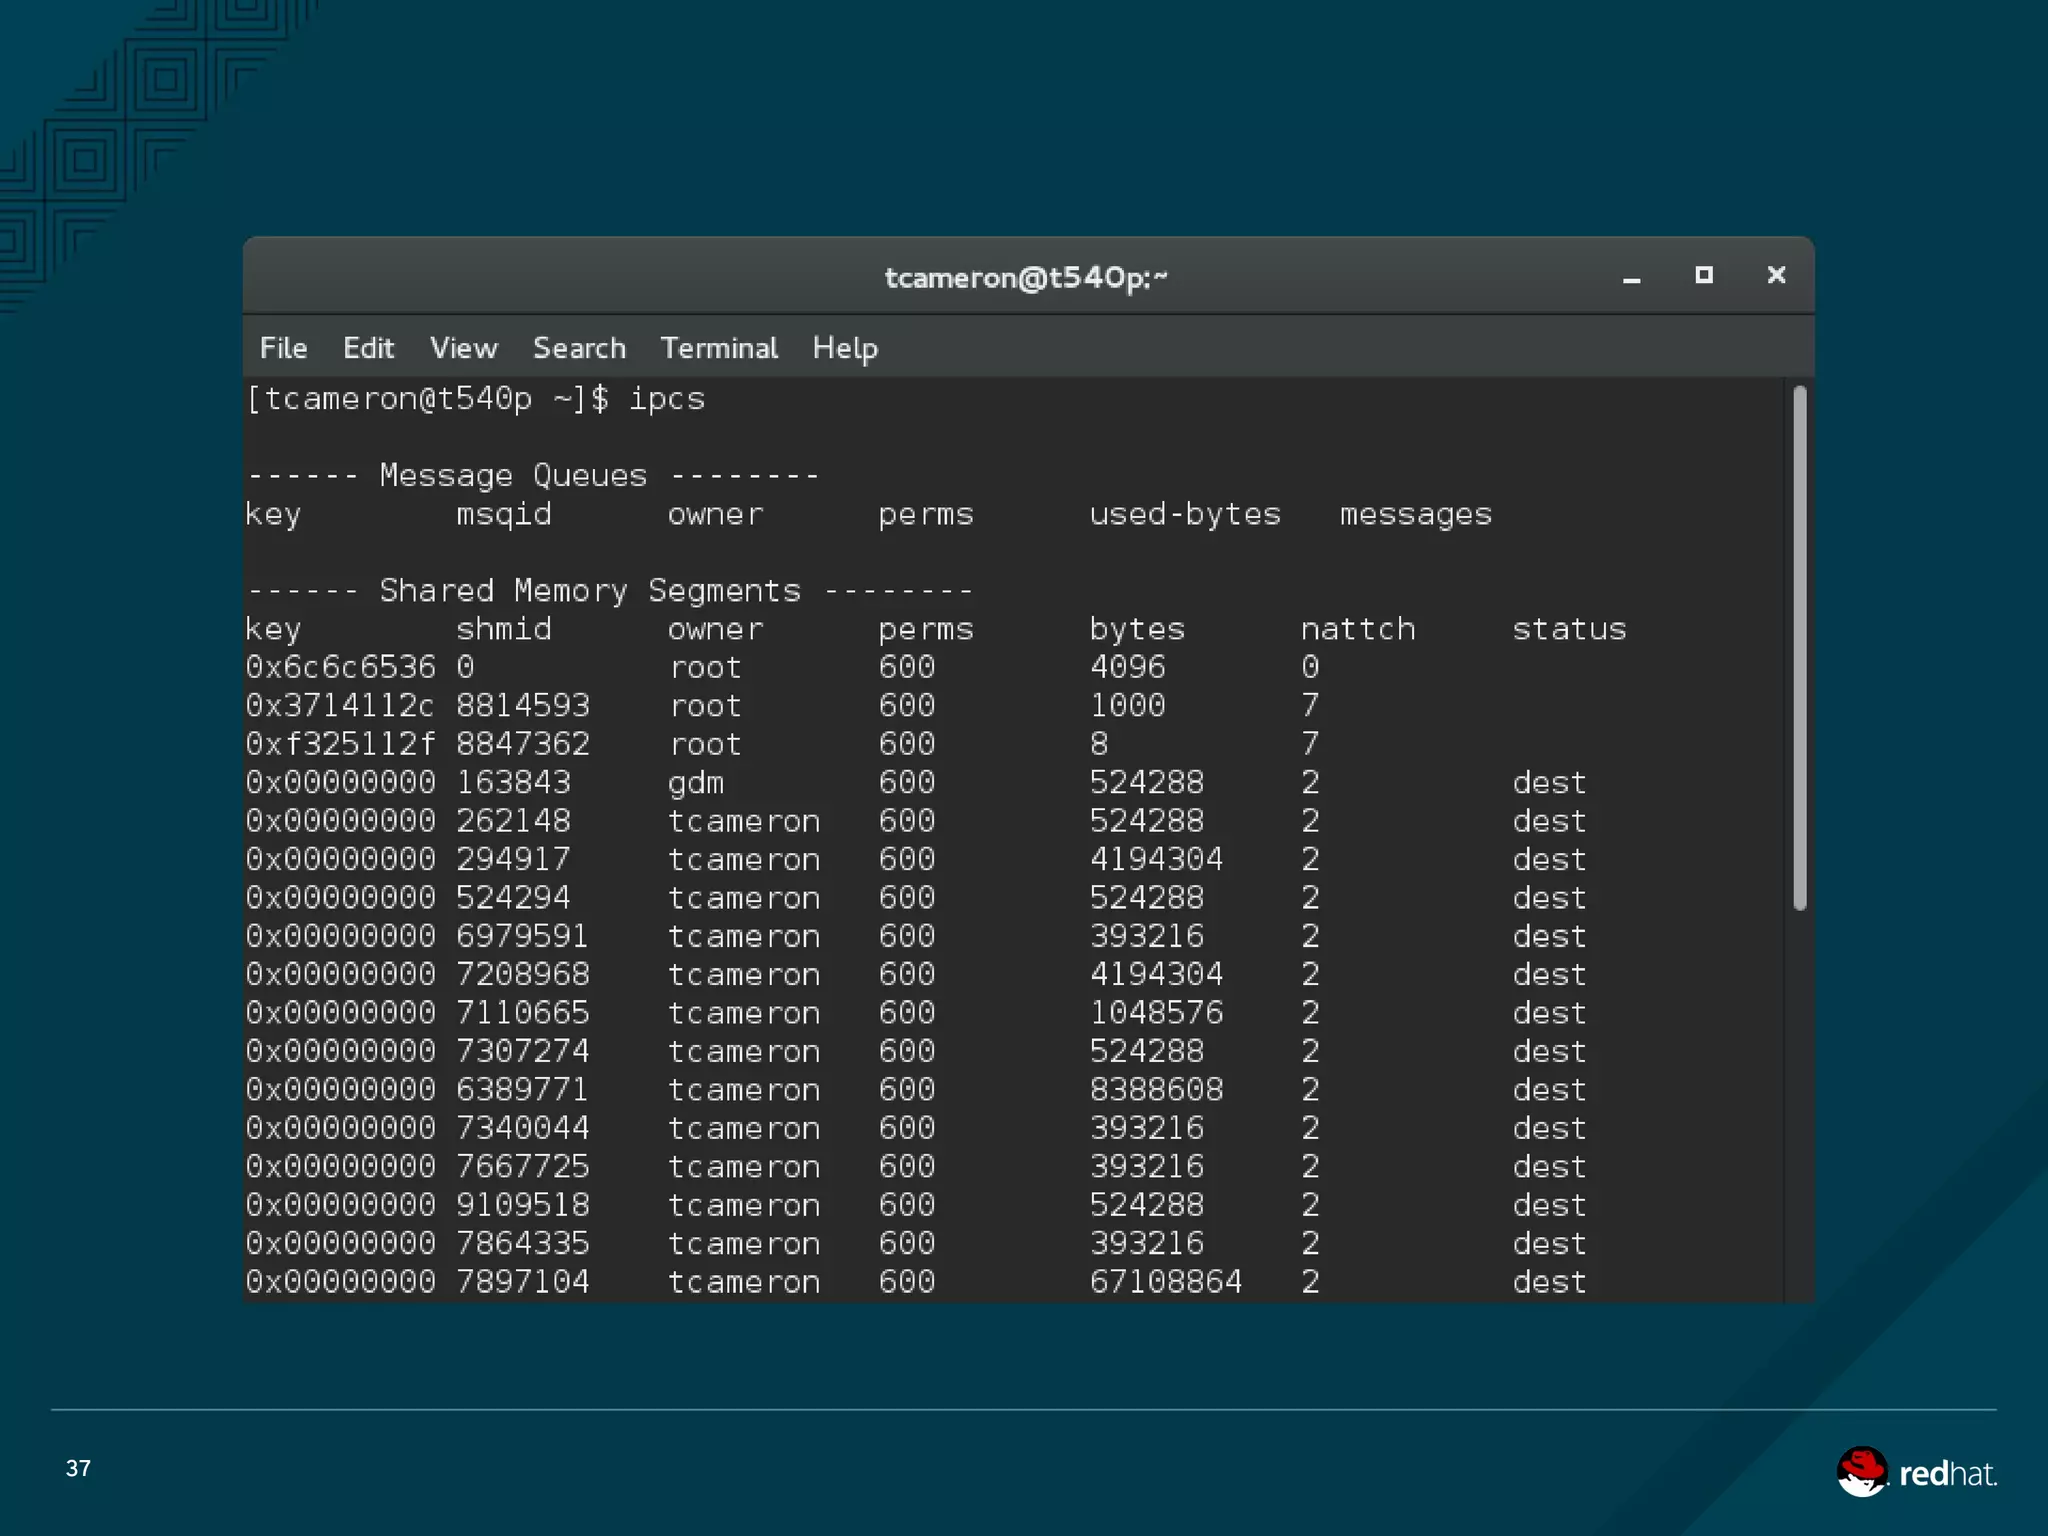Open the Search menu
The height and width of the screenshot is (1536, 2048).
tap(579, 348)
